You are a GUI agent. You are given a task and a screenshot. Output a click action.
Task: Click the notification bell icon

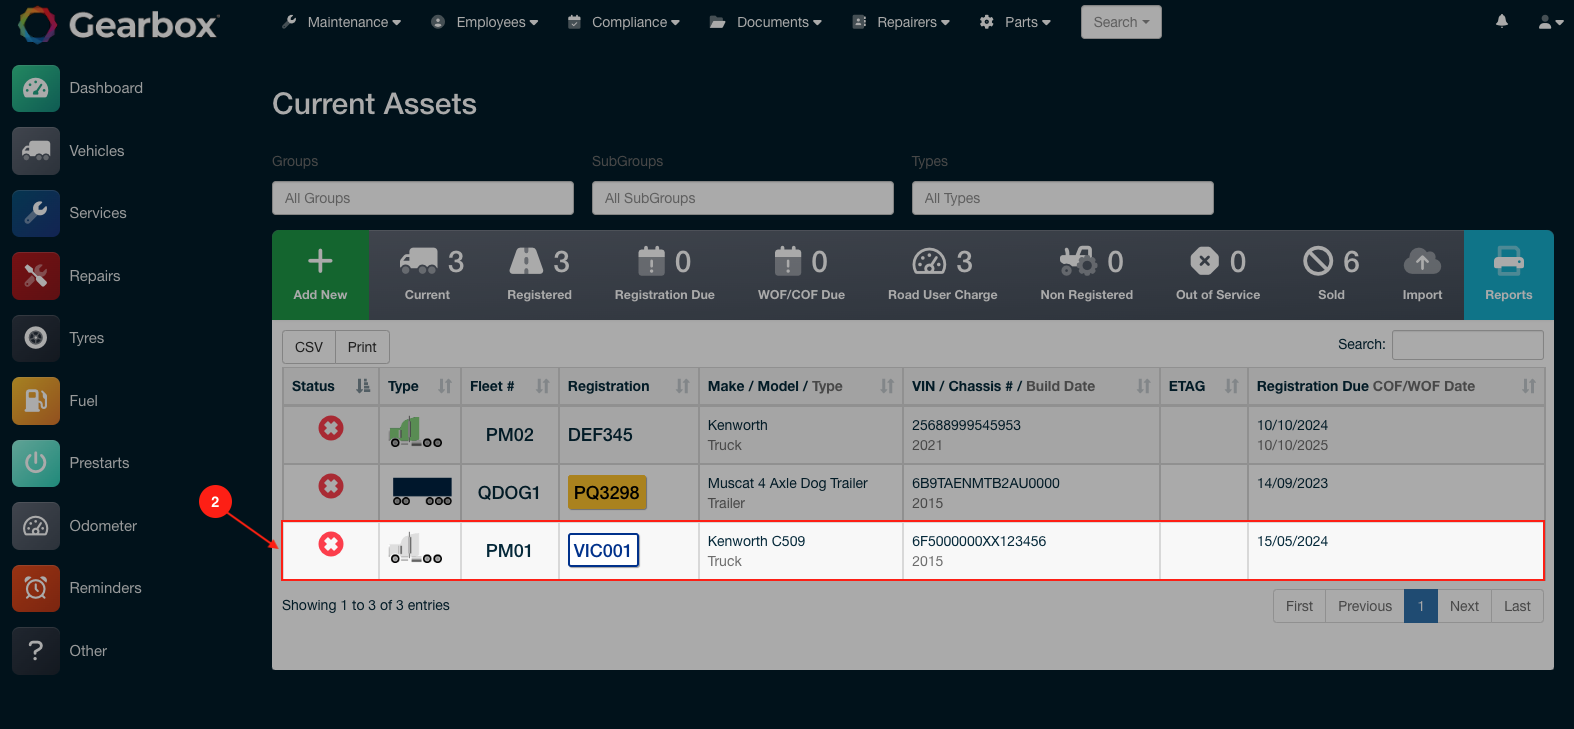(x=1502, y=21)
